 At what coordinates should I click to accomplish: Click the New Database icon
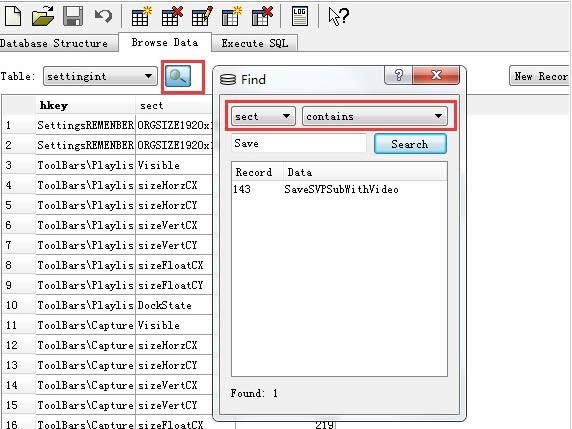[x=13, y=16]
